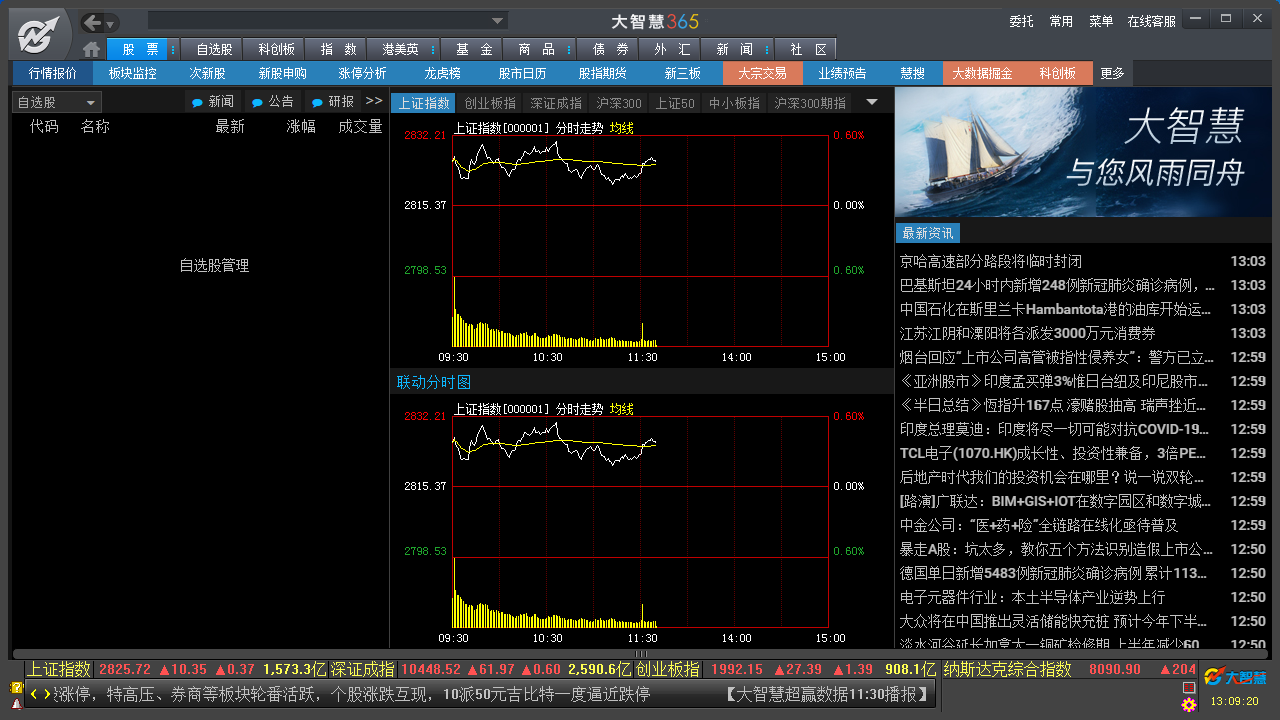The height and width of the screenshot is (720, 1280).
Task: Open the 基金 main menu tab
Action: [474, 49]
